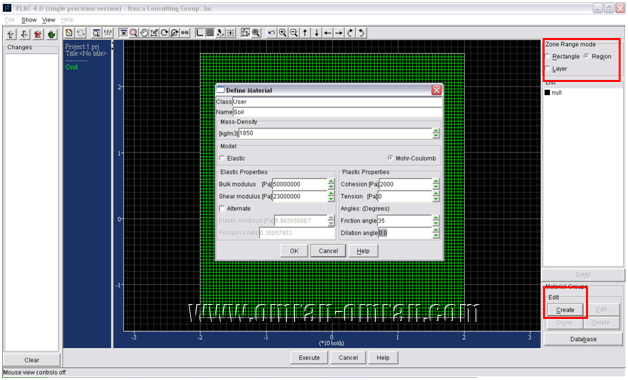Click the pan up arrow icon
Viewport: 628px width, 380px height.
click(305, 33)
